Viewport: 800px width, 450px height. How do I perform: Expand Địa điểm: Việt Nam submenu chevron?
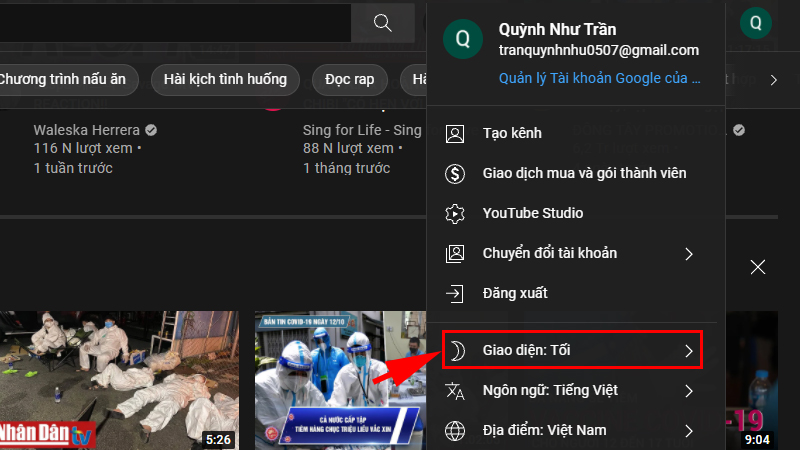point(689,431)
